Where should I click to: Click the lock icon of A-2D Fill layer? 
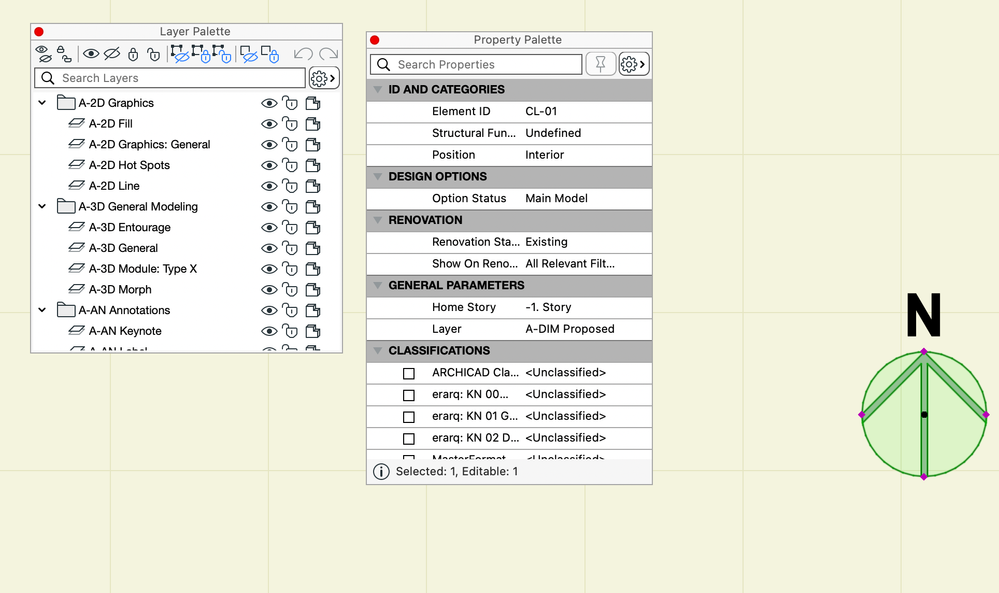[x=290, y=124]
